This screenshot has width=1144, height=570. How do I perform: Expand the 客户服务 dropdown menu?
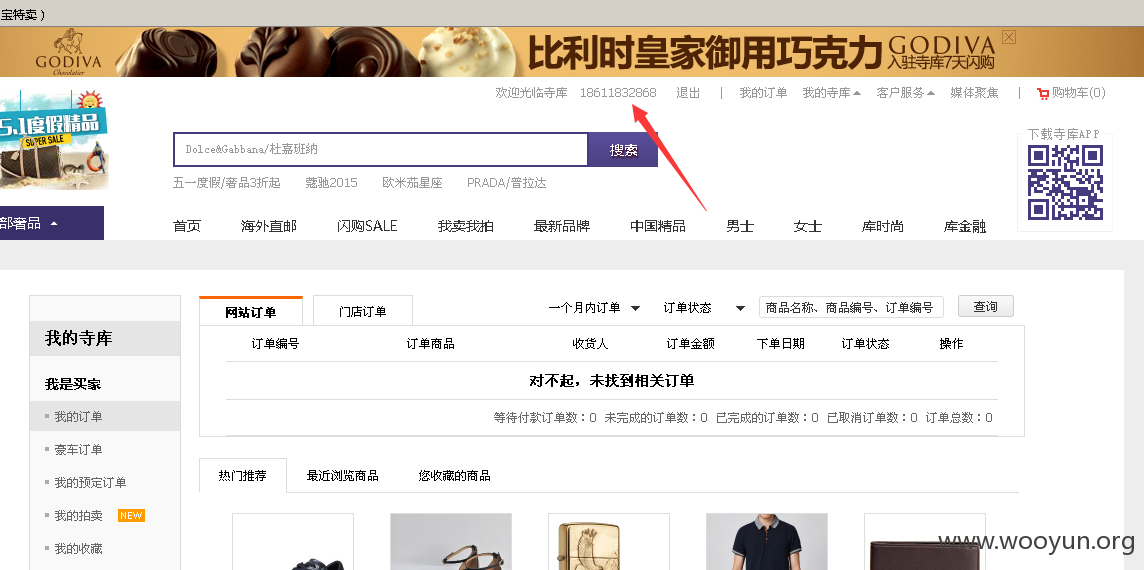pos(906,93)
